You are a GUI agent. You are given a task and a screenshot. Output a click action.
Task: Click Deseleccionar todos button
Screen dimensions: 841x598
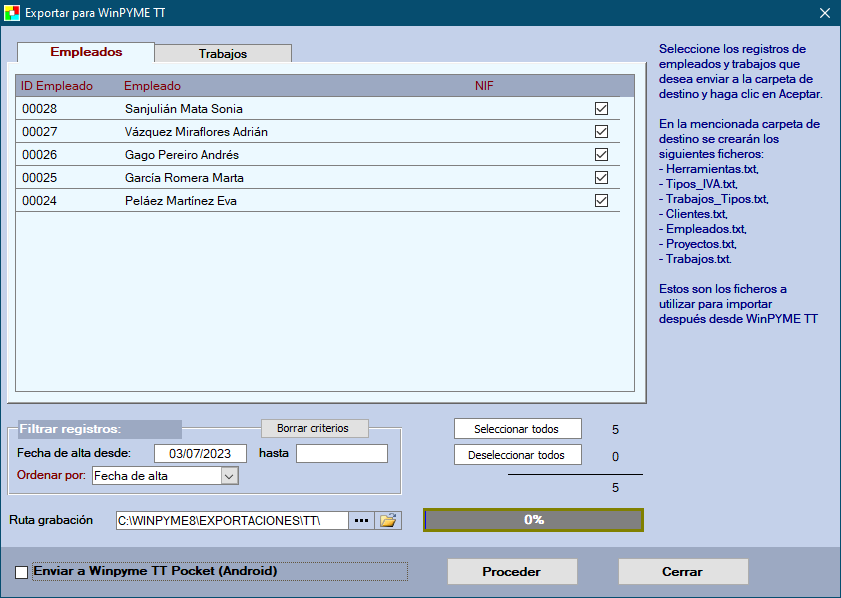(x=517, y=455)
